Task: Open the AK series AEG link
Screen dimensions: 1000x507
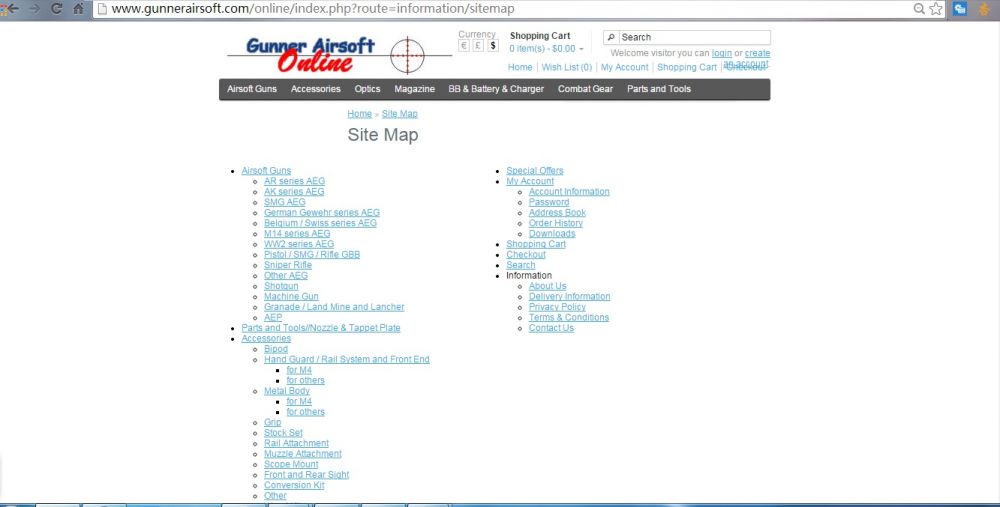Action: (294, 192)
